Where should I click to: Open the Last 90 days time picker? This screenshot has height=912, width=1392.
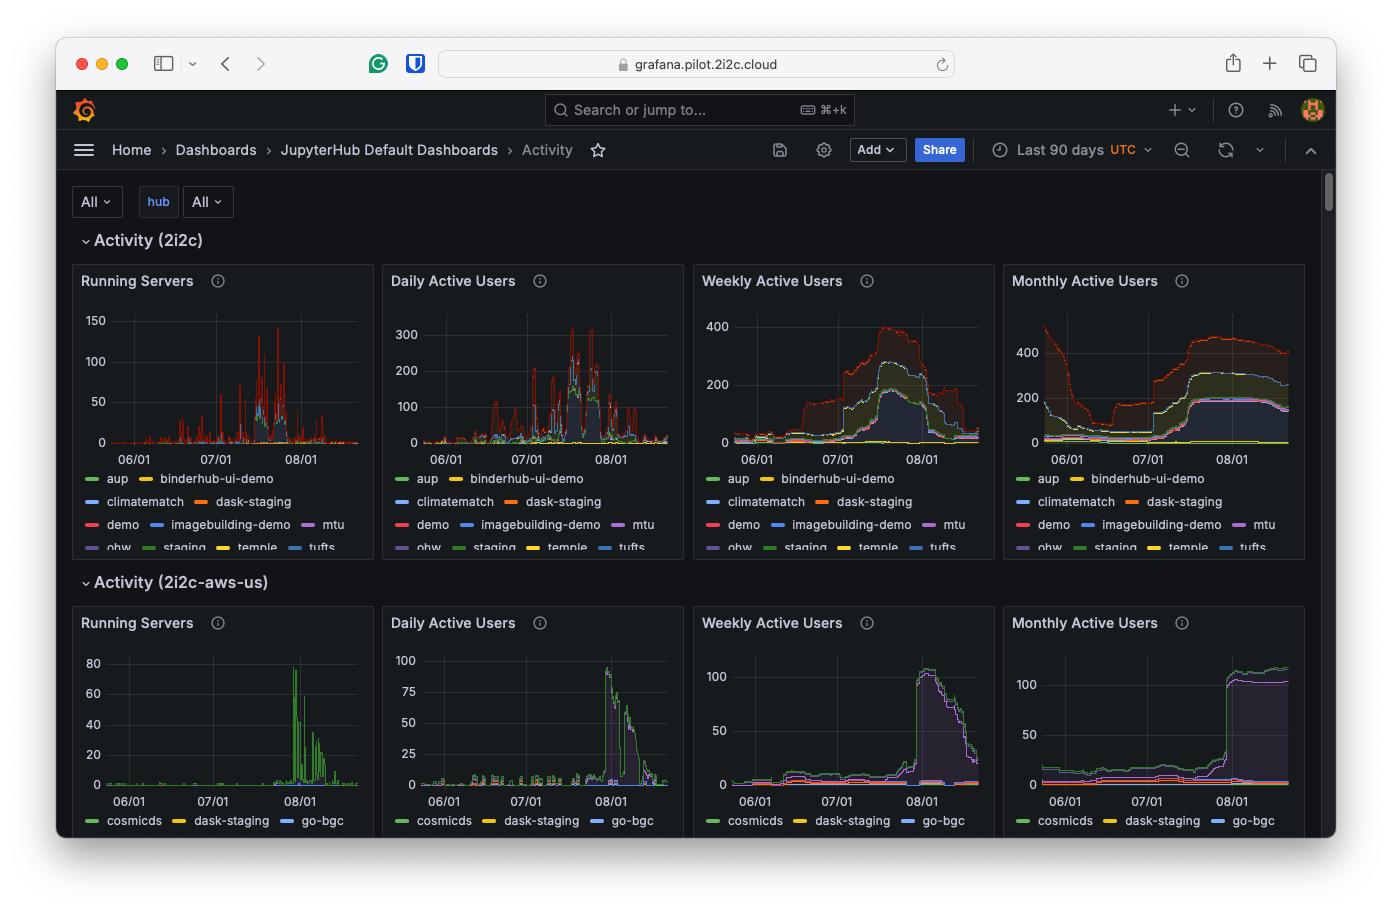coord(1072,150)
